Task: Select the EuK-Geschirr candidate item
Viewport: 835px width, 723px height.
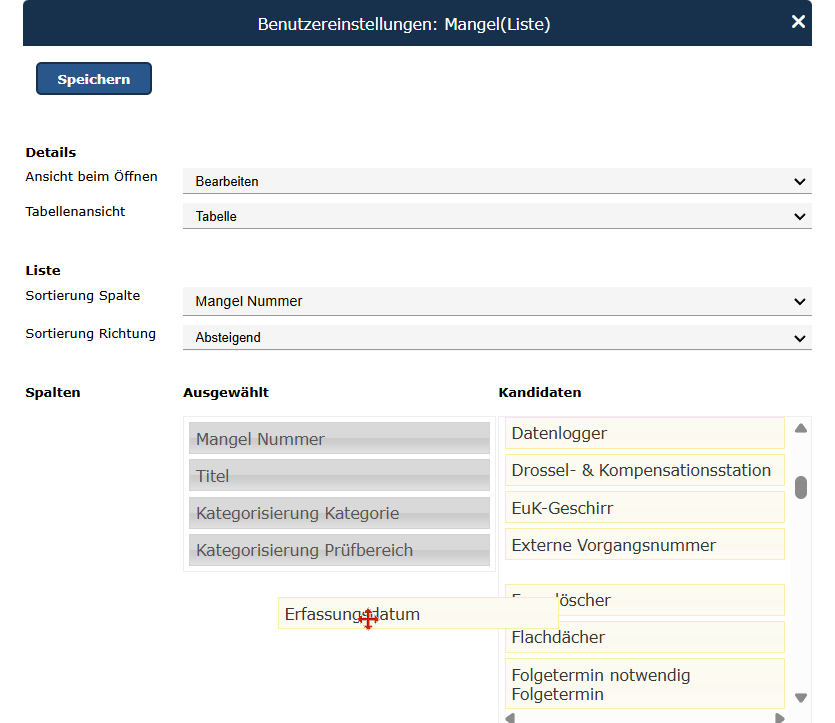Action: 644,508
